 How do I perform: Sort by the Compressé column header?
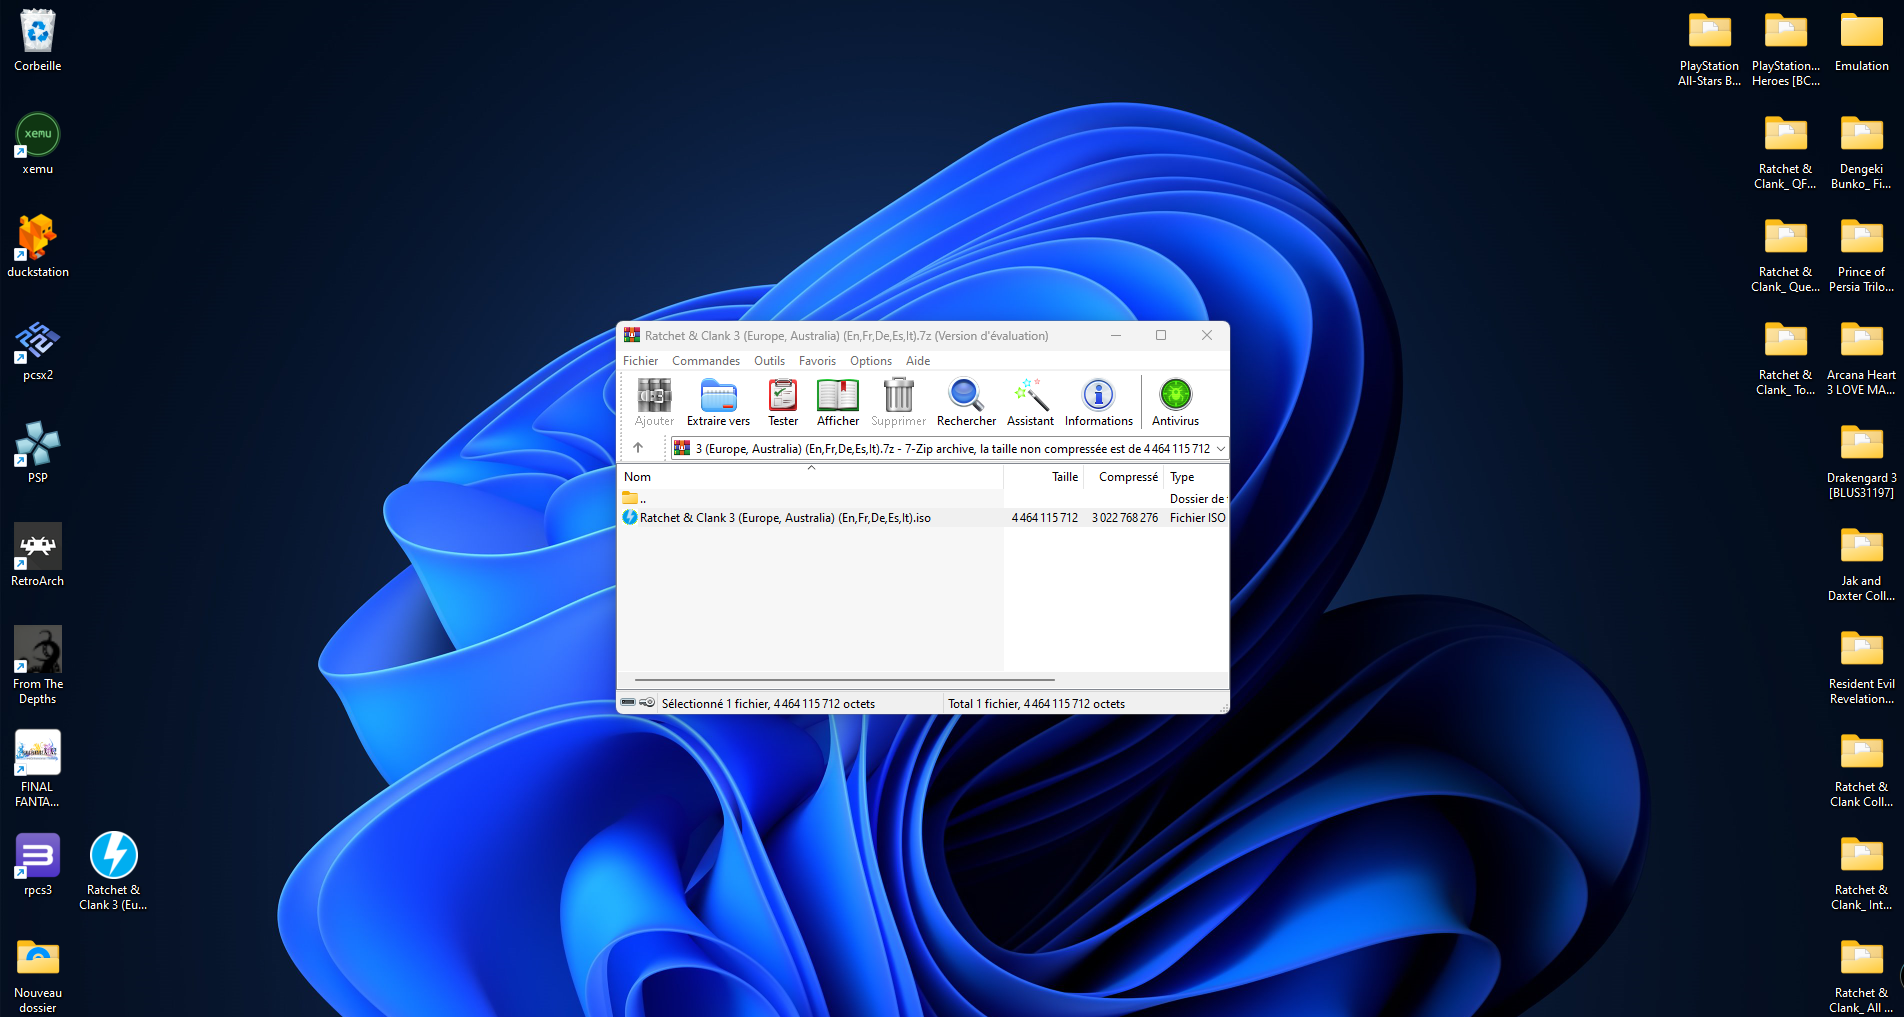click(x=1124, y=477)
